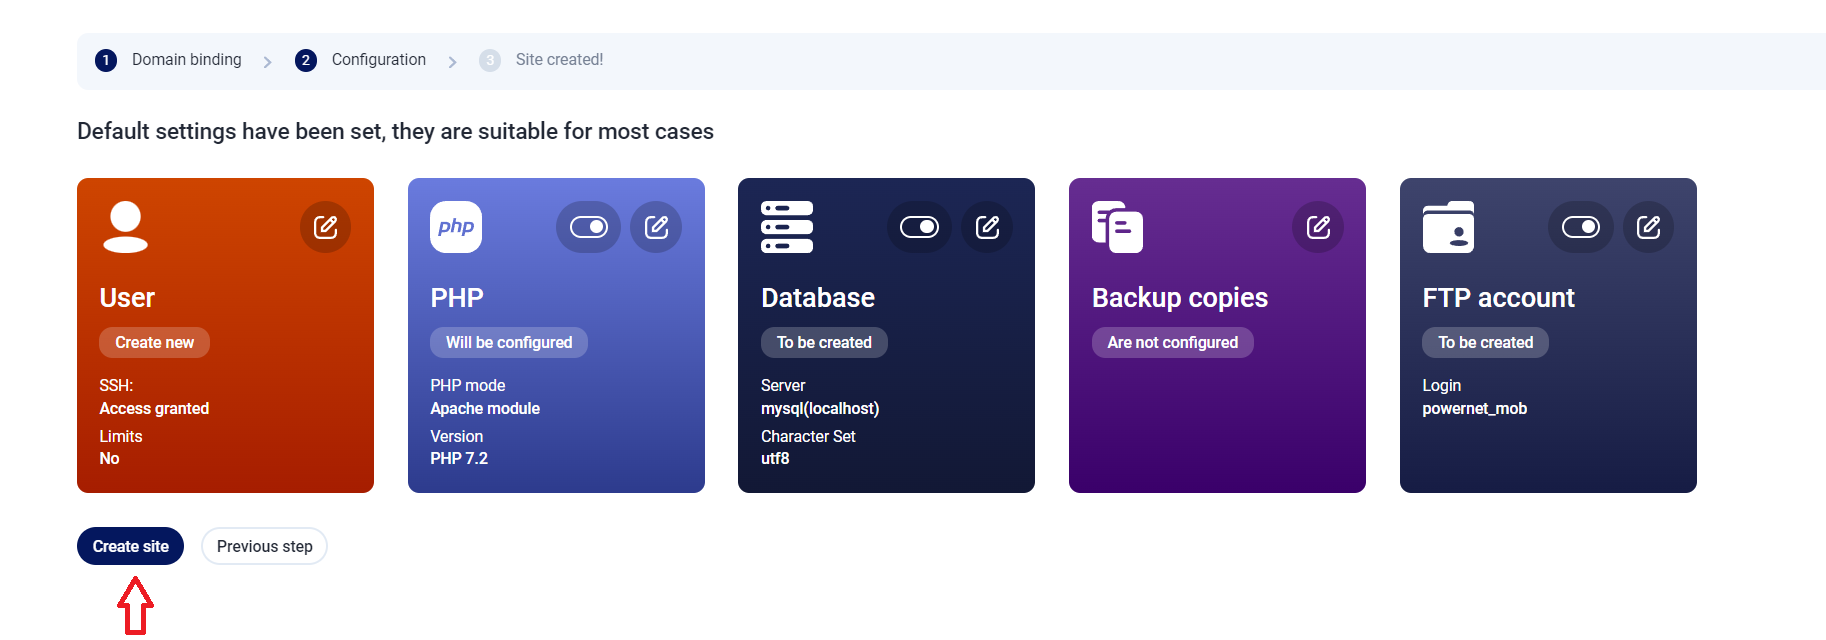The width and height of the screenshot is (1826, 640).
Task: Click the PHP logo icon
Action: [456, 227]
